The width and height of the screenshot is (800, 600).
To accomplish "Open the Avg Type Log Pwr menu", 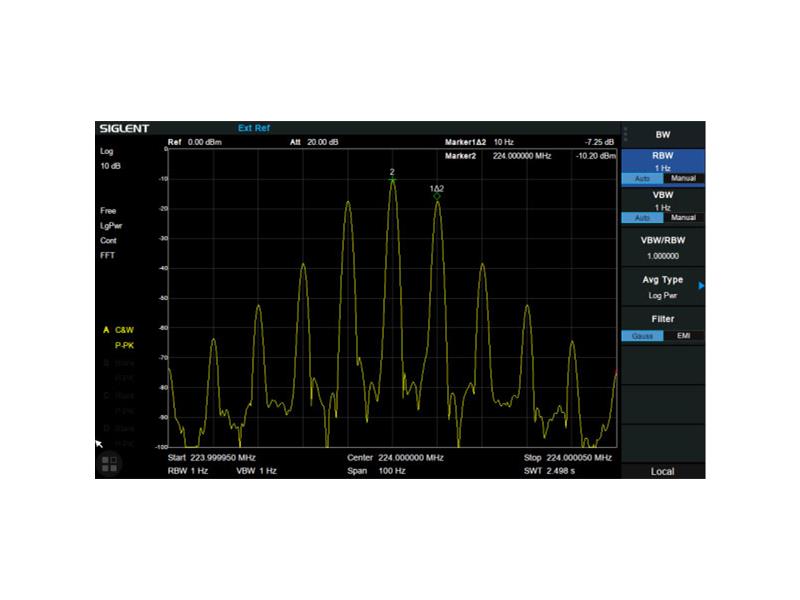I will [x=662, y=287].
